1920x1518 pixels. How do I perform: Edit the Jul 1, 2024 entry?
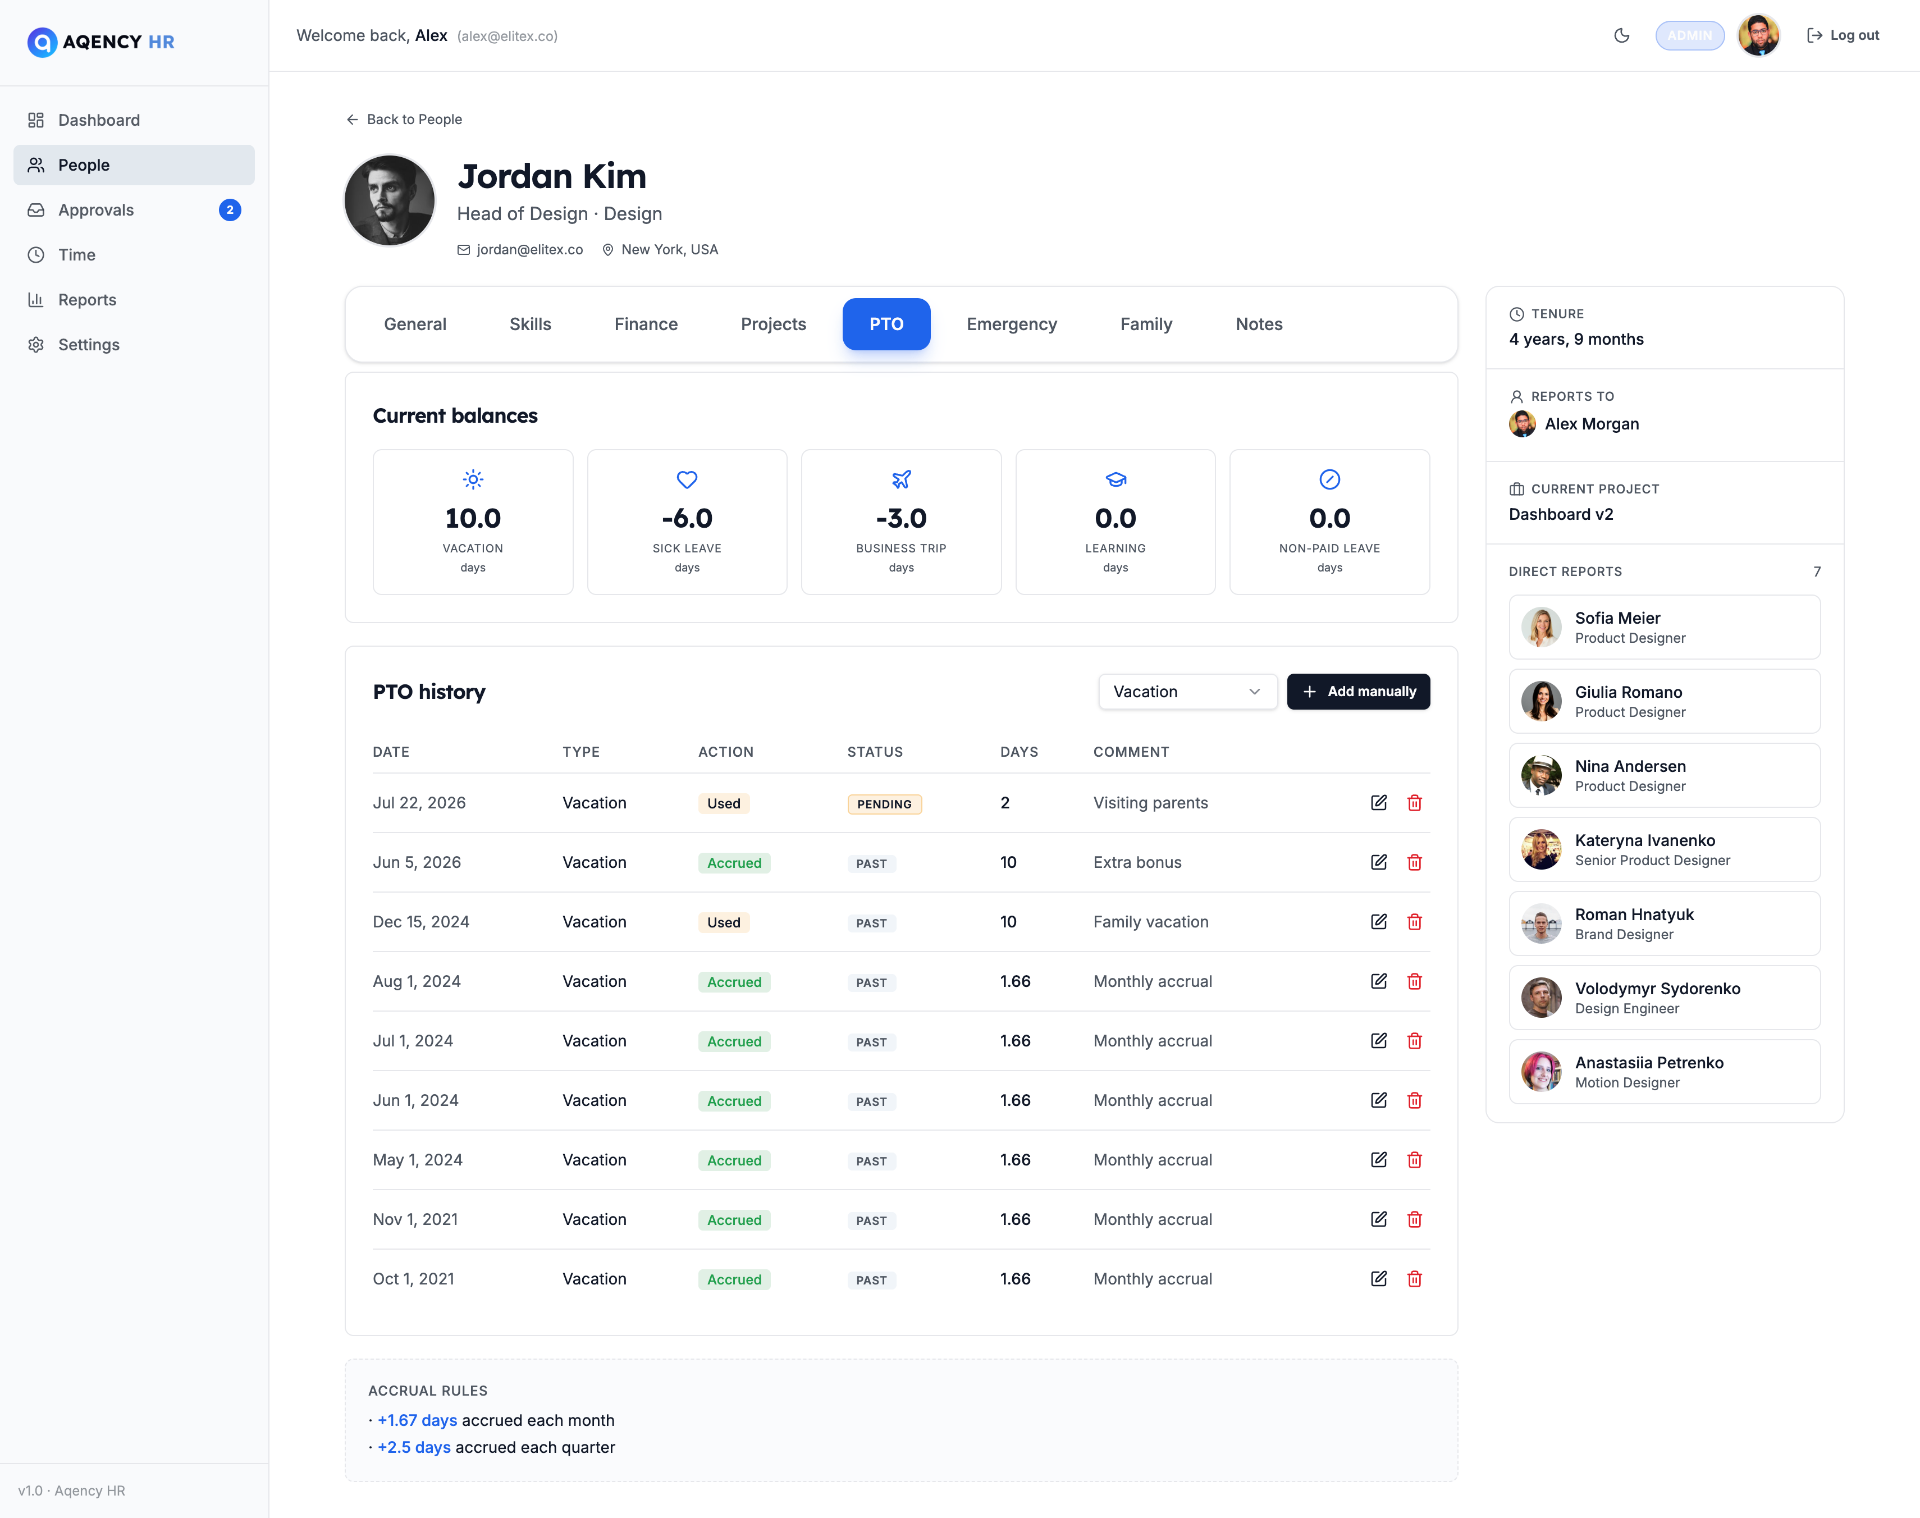tap(1378, 1041)
